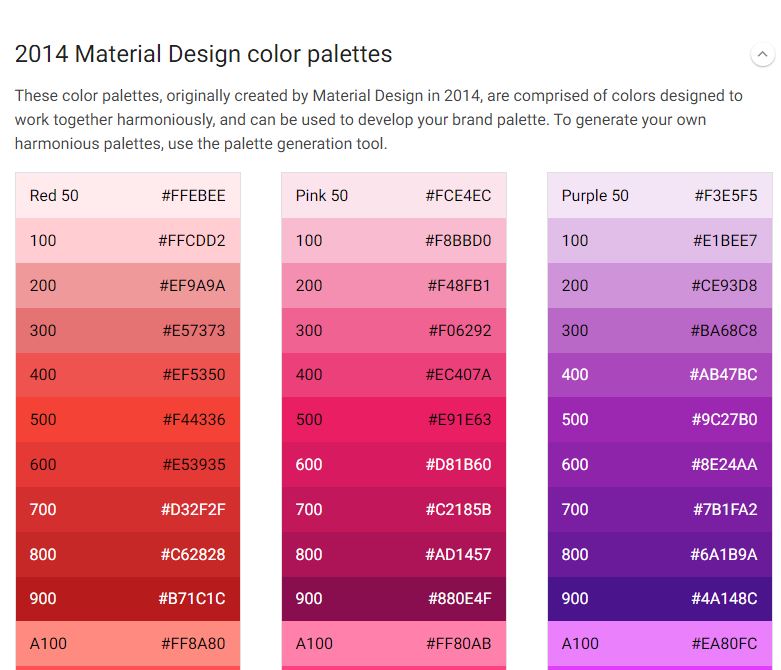Select the Red 600 #E53935 swatch
The image size is (781, 670).
pyautogui.click(x=128, y=464)
